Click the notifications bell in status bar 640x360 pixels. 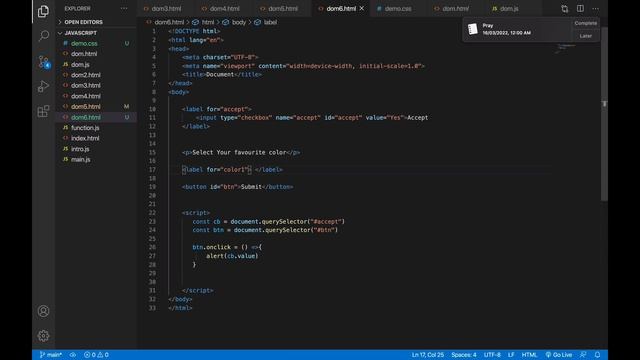[597, 355]
